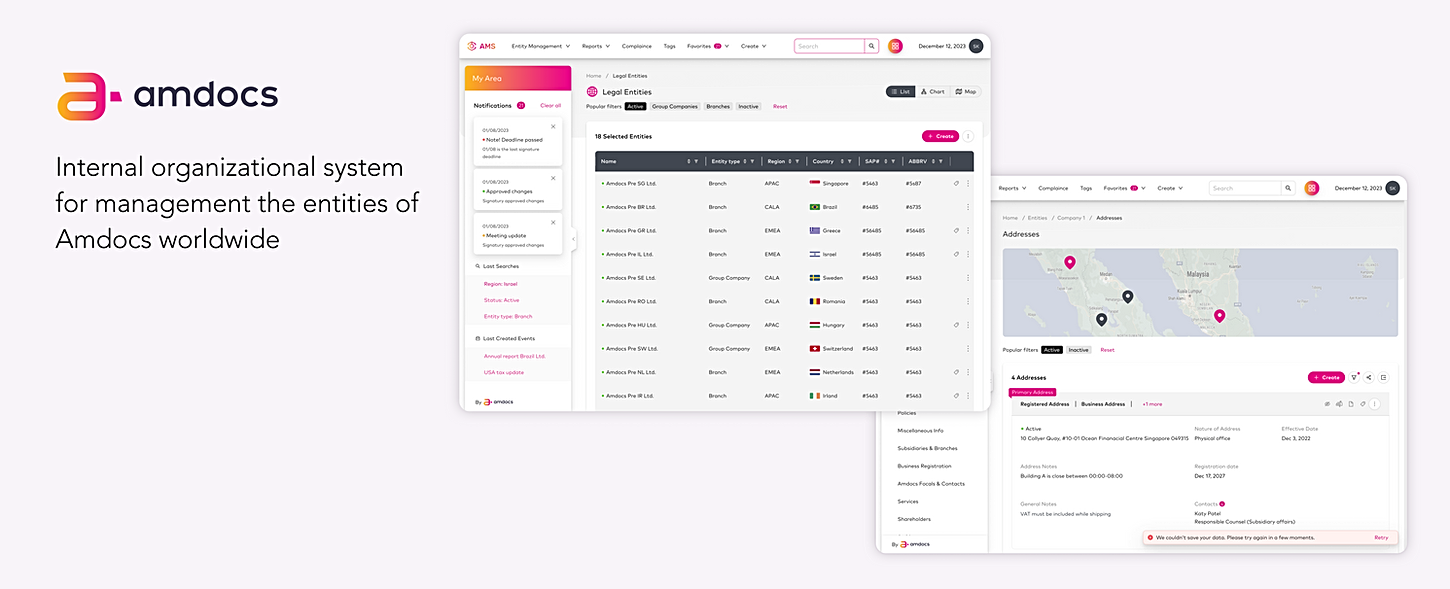The image size is (1450, 589).
Task: Open Subsidiaries & Branches in sidebar
Action: 927,448
